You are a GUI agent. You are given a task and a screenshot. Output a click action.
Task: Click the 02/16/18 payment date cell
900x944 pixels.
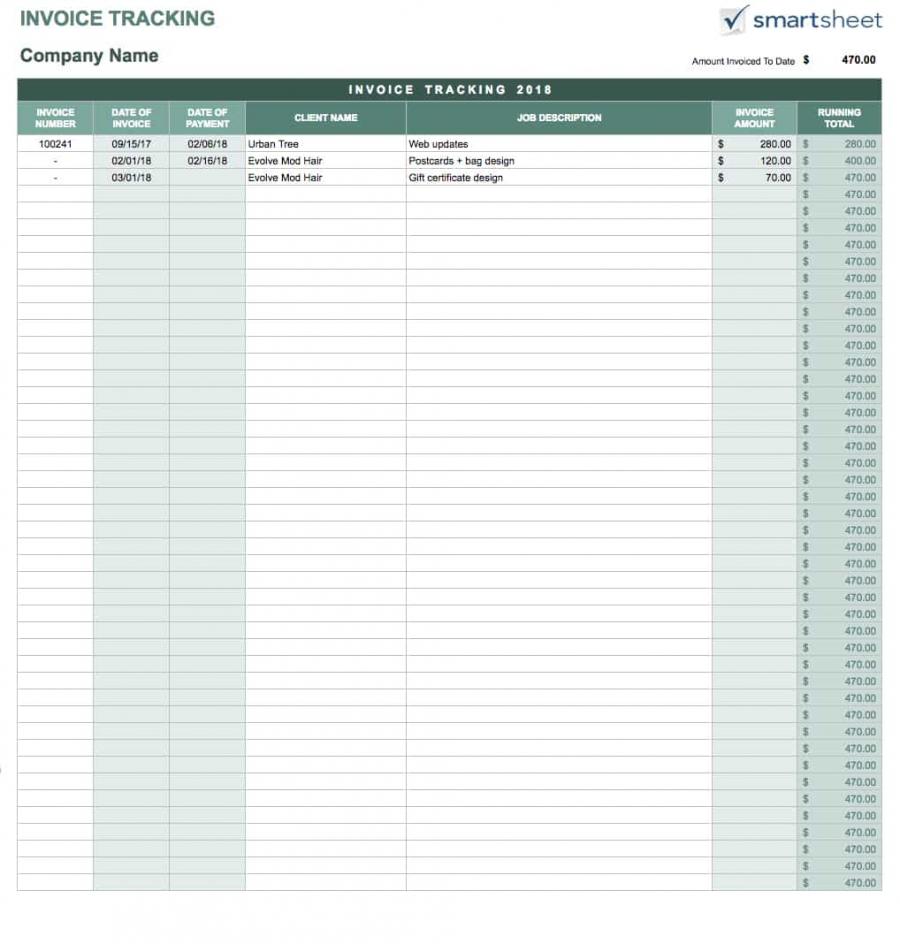[x=207, y=160]
